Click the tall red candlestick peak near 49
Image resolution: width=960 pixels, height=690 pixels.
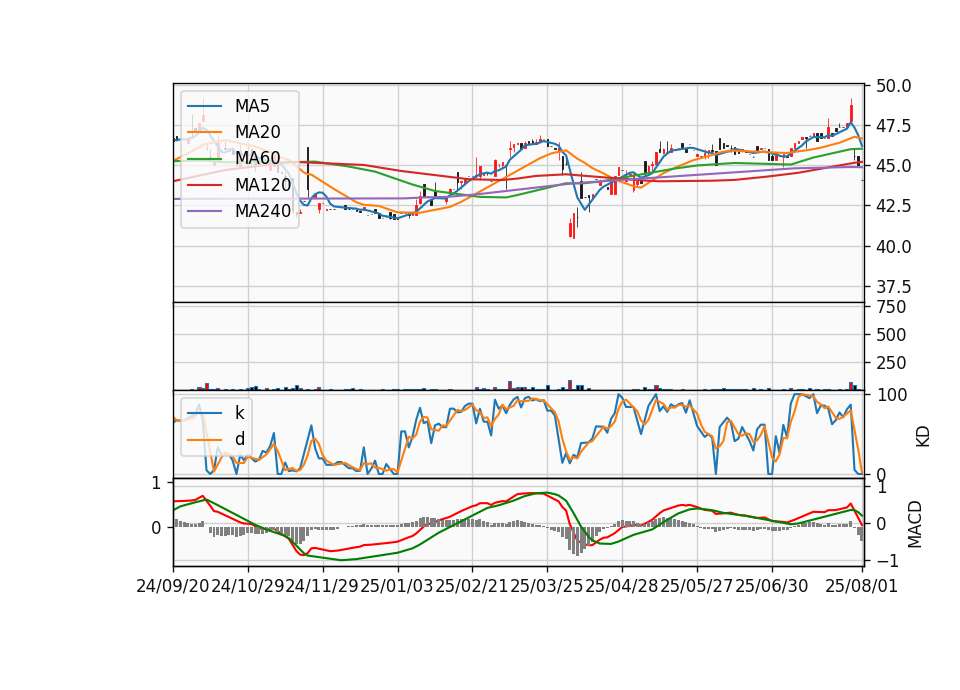click(850, 113)
